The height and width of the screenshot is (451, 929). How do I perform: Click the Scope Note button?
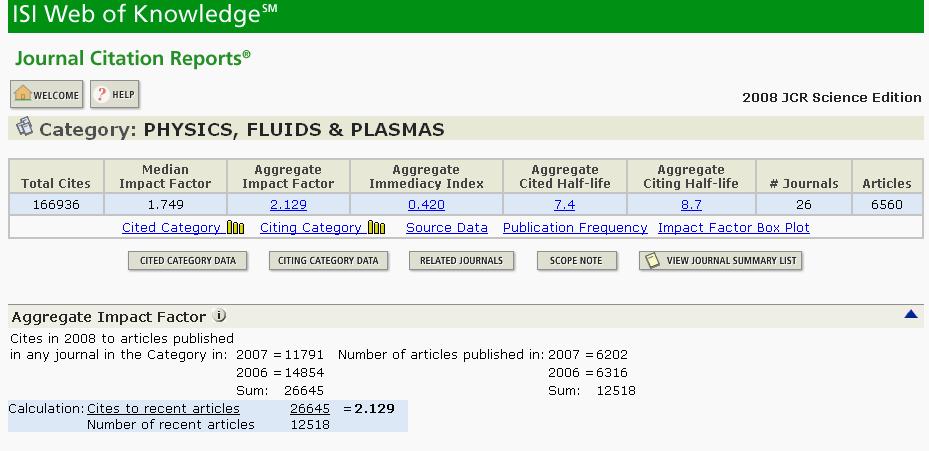tap(576, 261)
